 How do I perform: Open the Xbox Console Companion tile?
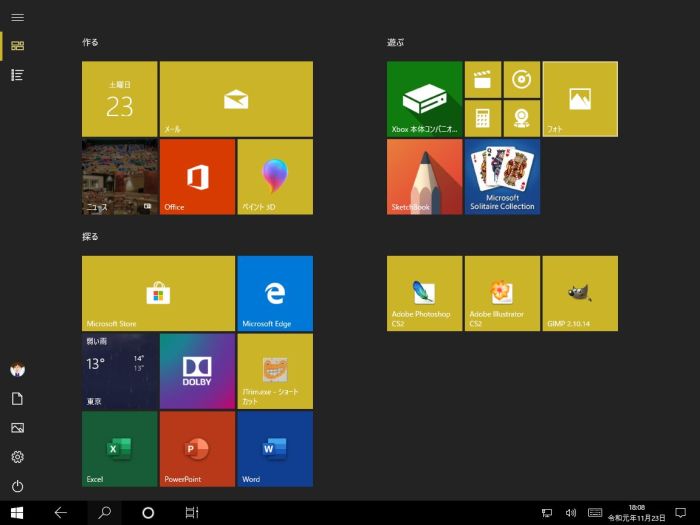point(424,98)
